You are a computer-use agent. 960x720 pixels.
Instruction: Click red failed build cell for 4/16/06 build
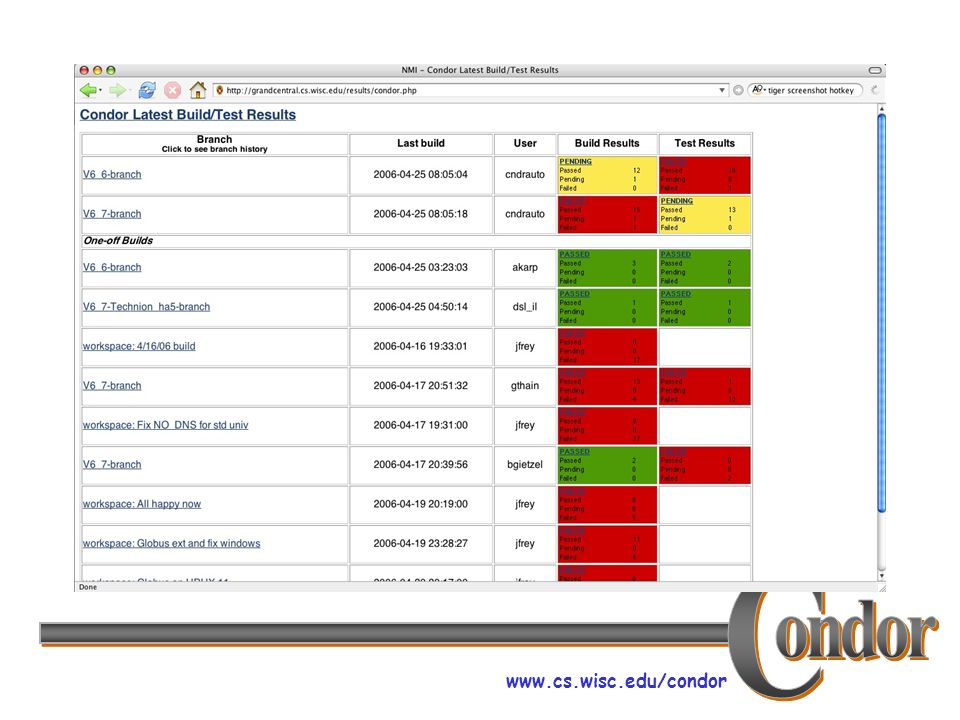click(x=607, y=347)
